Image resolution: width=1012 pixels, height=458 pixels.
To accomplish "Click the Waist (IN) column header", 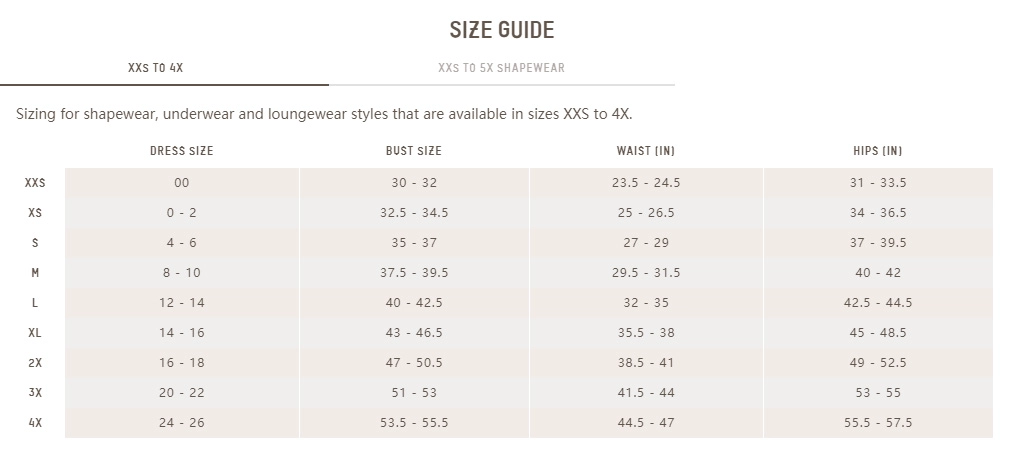I will (x=645, y=151).
